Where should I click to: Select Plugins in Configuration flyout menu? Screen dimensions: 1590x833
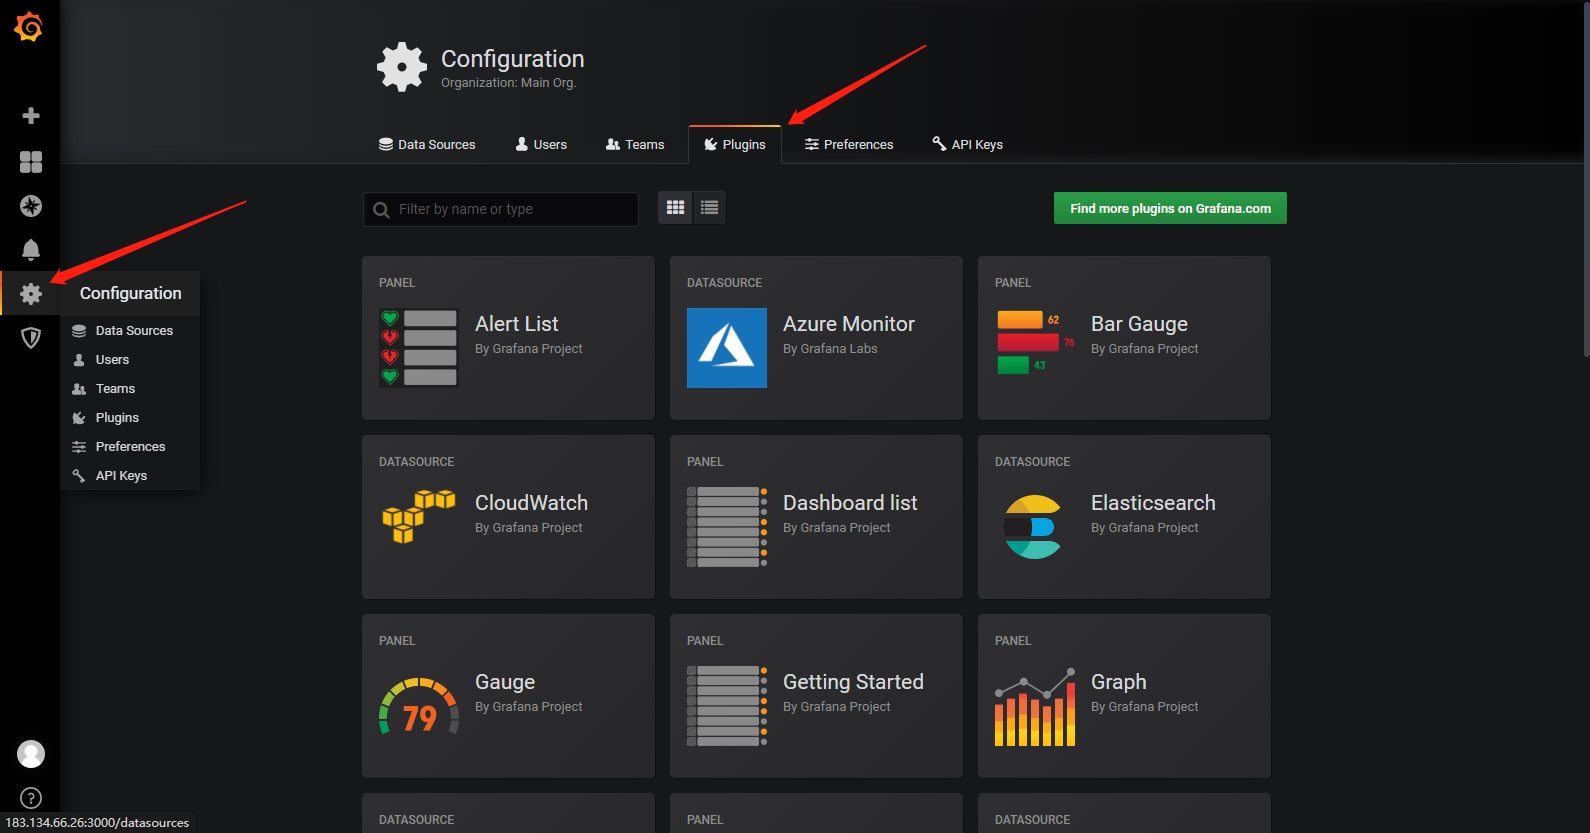click(x=130, y=418)
